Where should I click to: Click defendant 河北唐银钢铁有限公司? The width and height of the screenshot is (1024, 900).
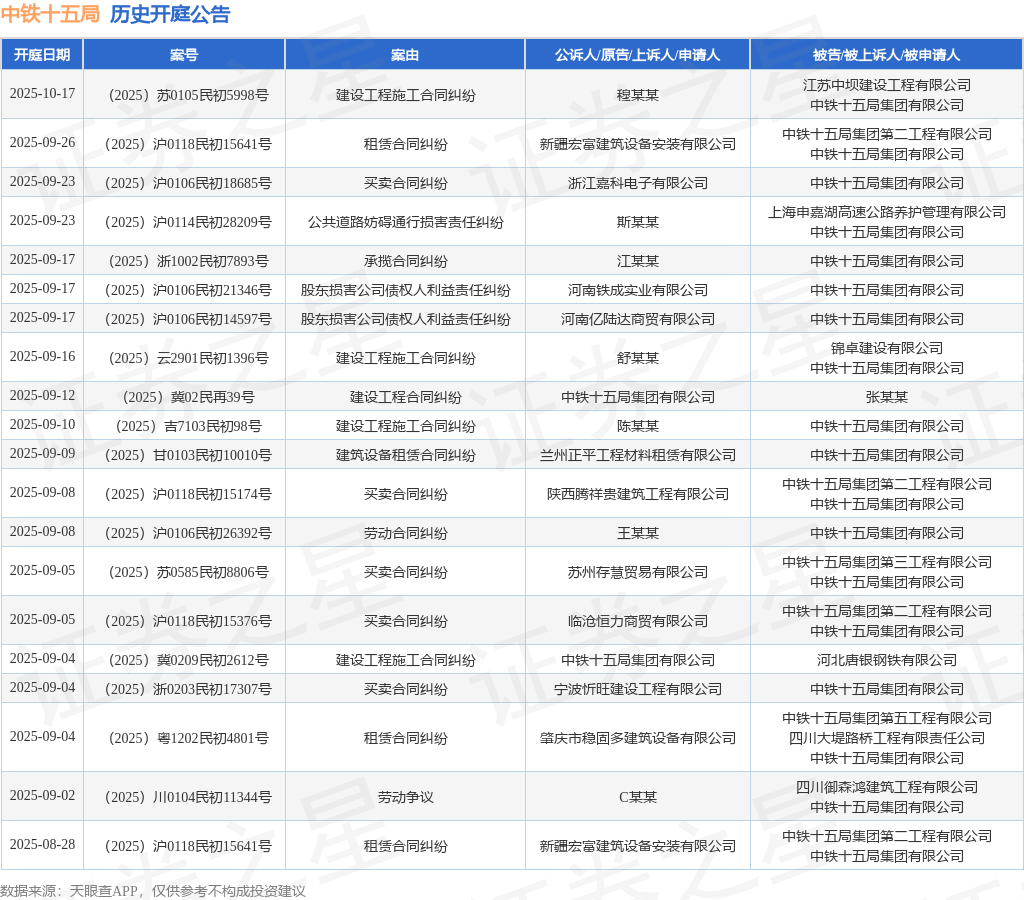pos(887,660)
